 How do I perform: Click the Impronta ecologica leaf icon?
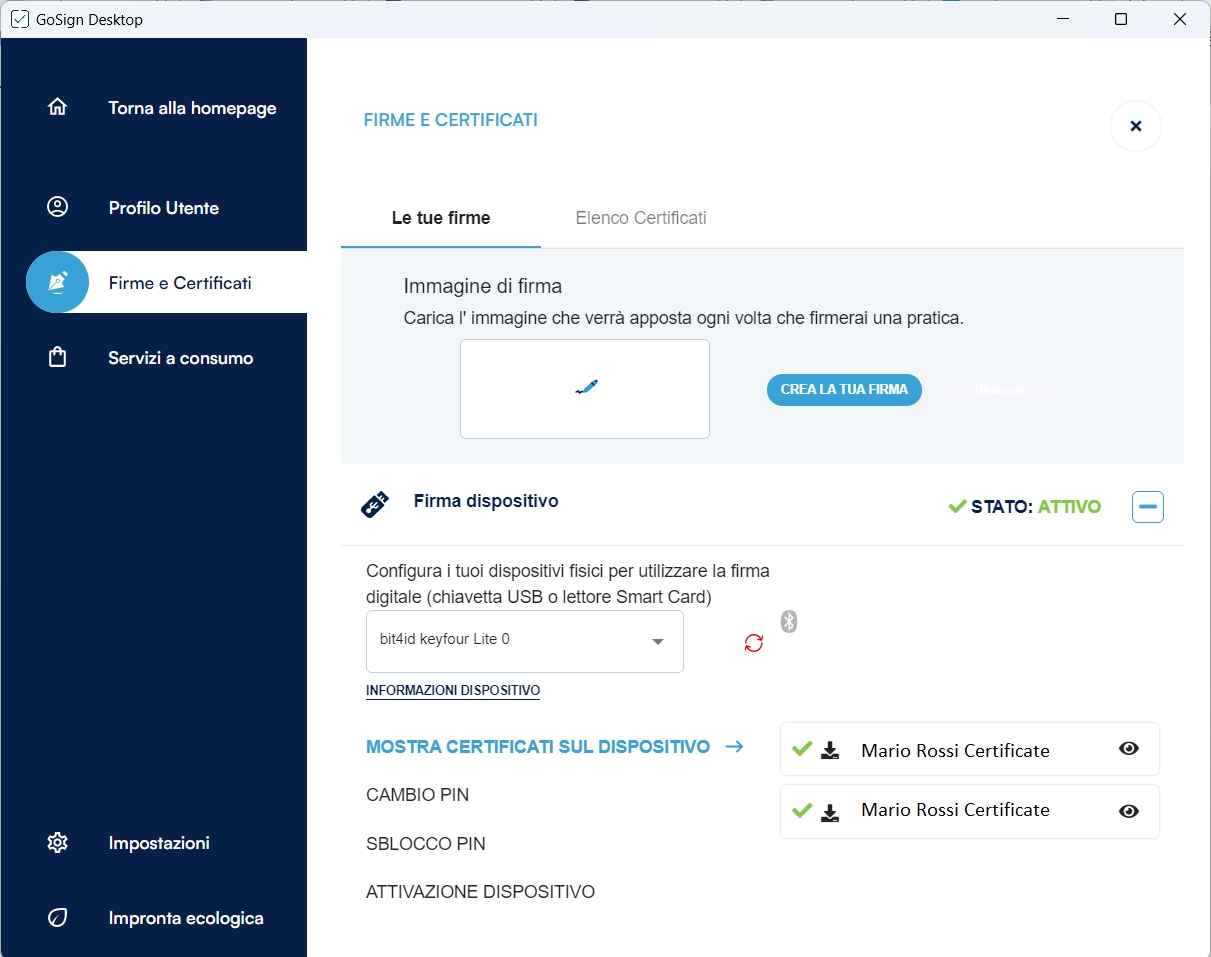tap(58, 918)
